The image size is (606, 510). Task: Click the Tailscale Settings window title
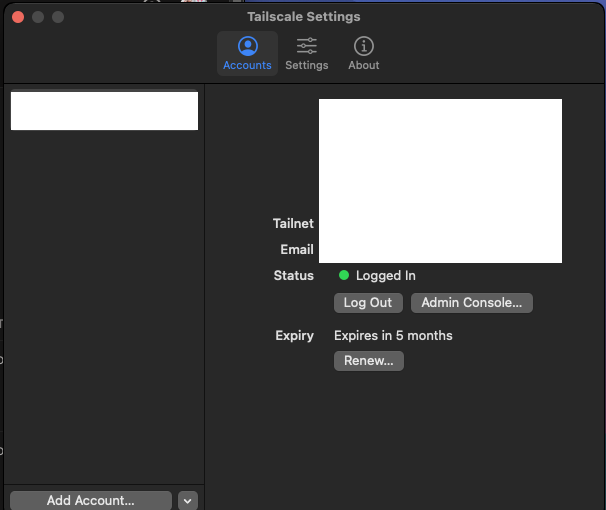click(x=304, y=17)
